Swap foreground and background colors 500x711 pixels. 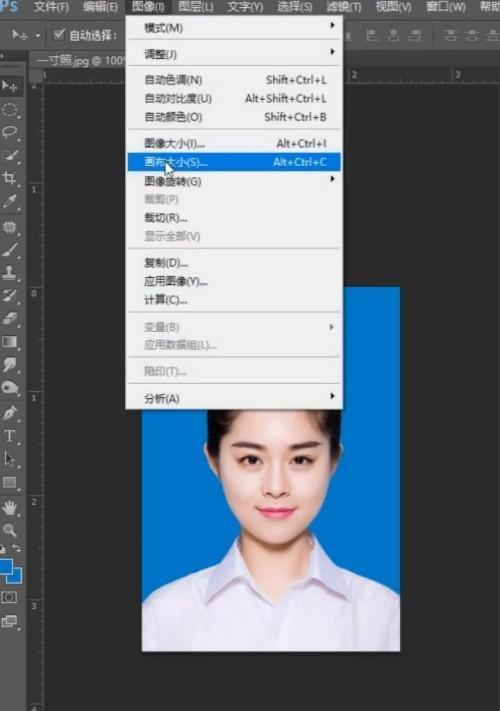coord(17,549)
